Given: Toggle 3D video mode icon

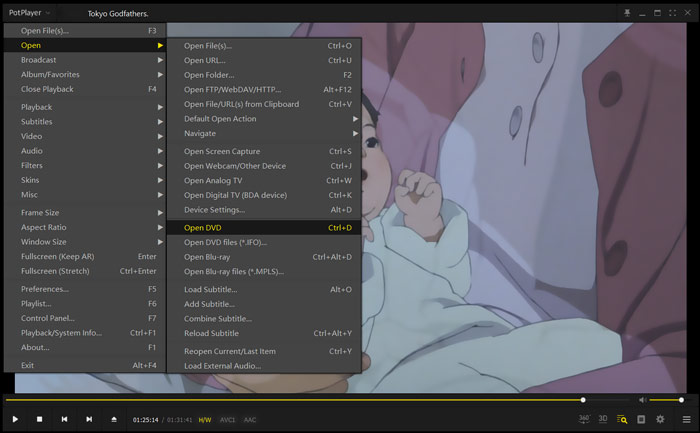Looking at the screenshot, I should pyautogui.click(x=603, y=419).
